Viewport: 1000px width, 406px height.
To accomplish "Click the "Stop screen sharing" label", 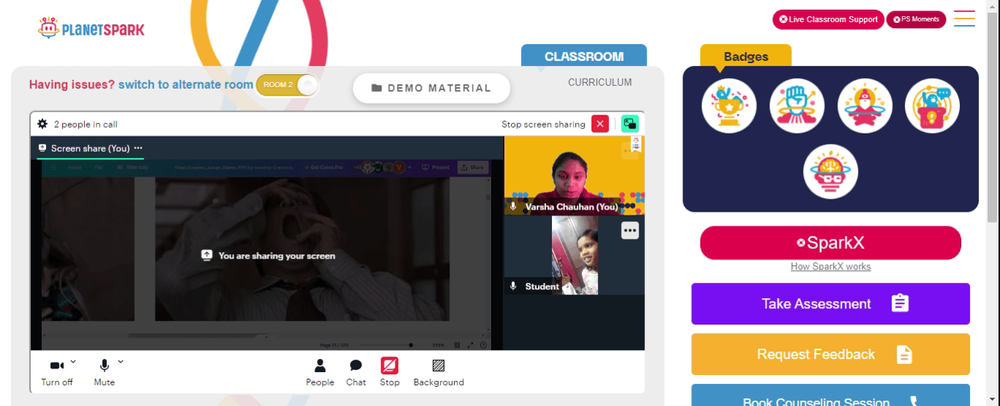I will pyautogui.click(x=543, y=124).
